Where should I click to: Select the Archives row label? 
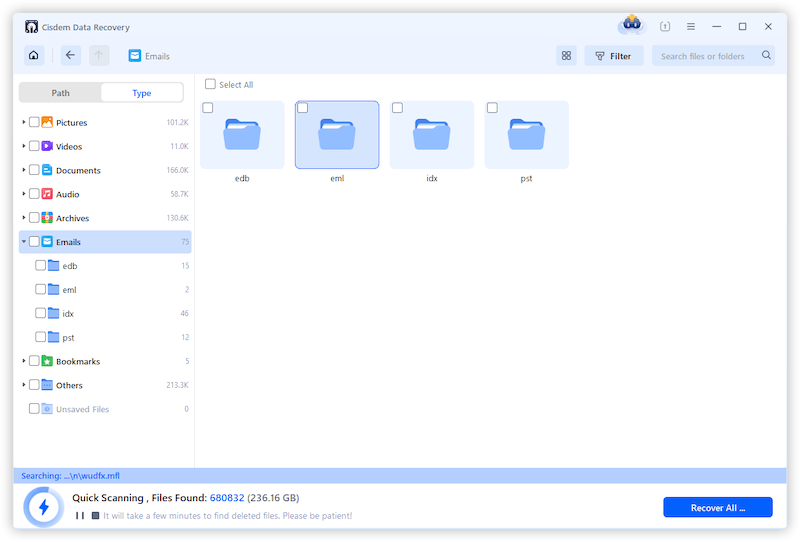click(x=72, y=218)
